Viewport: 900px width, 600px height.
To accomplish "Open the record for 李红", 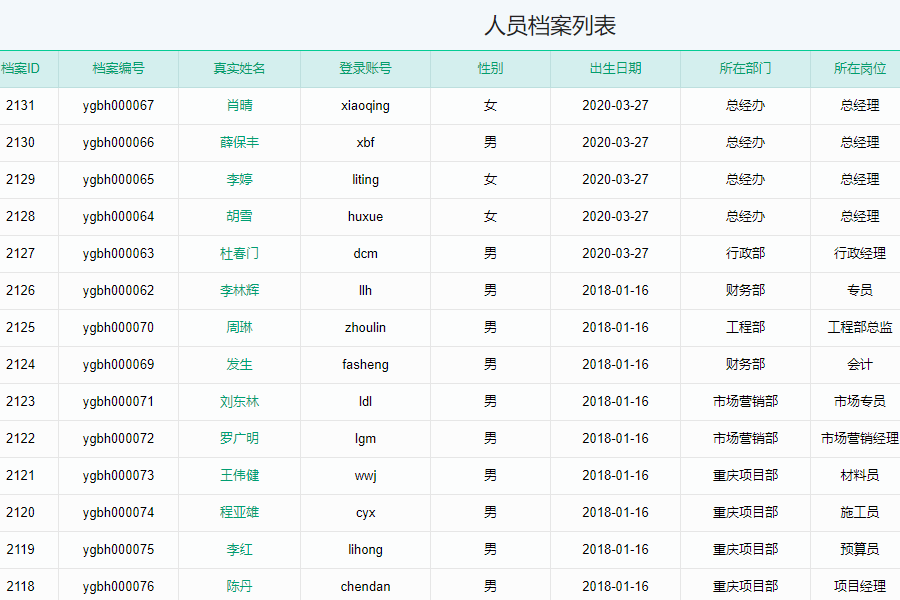I will 239,550.
